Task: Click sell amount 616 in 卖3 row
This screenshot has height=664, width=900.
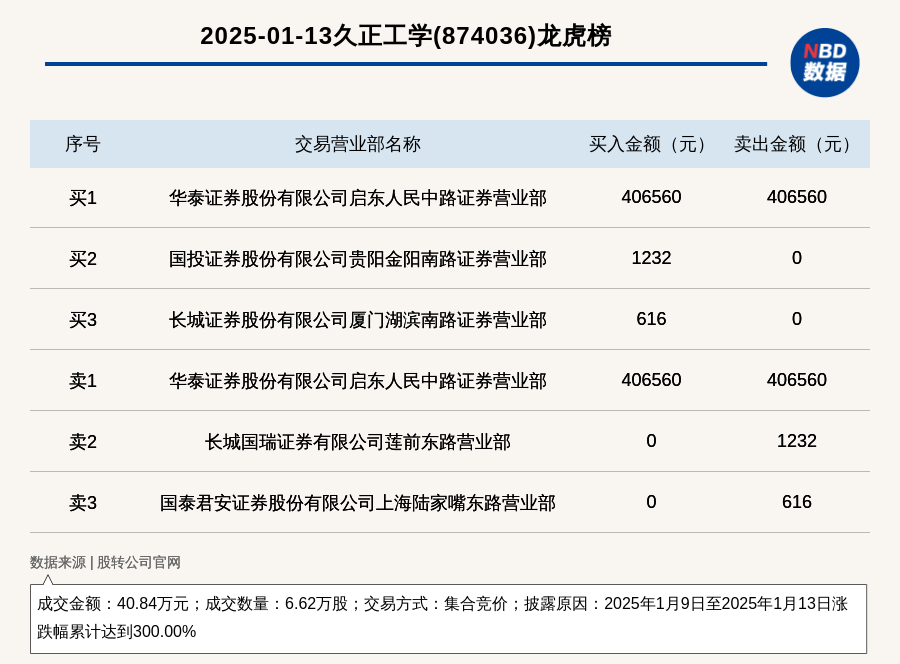Action: [x=796, y=502]
